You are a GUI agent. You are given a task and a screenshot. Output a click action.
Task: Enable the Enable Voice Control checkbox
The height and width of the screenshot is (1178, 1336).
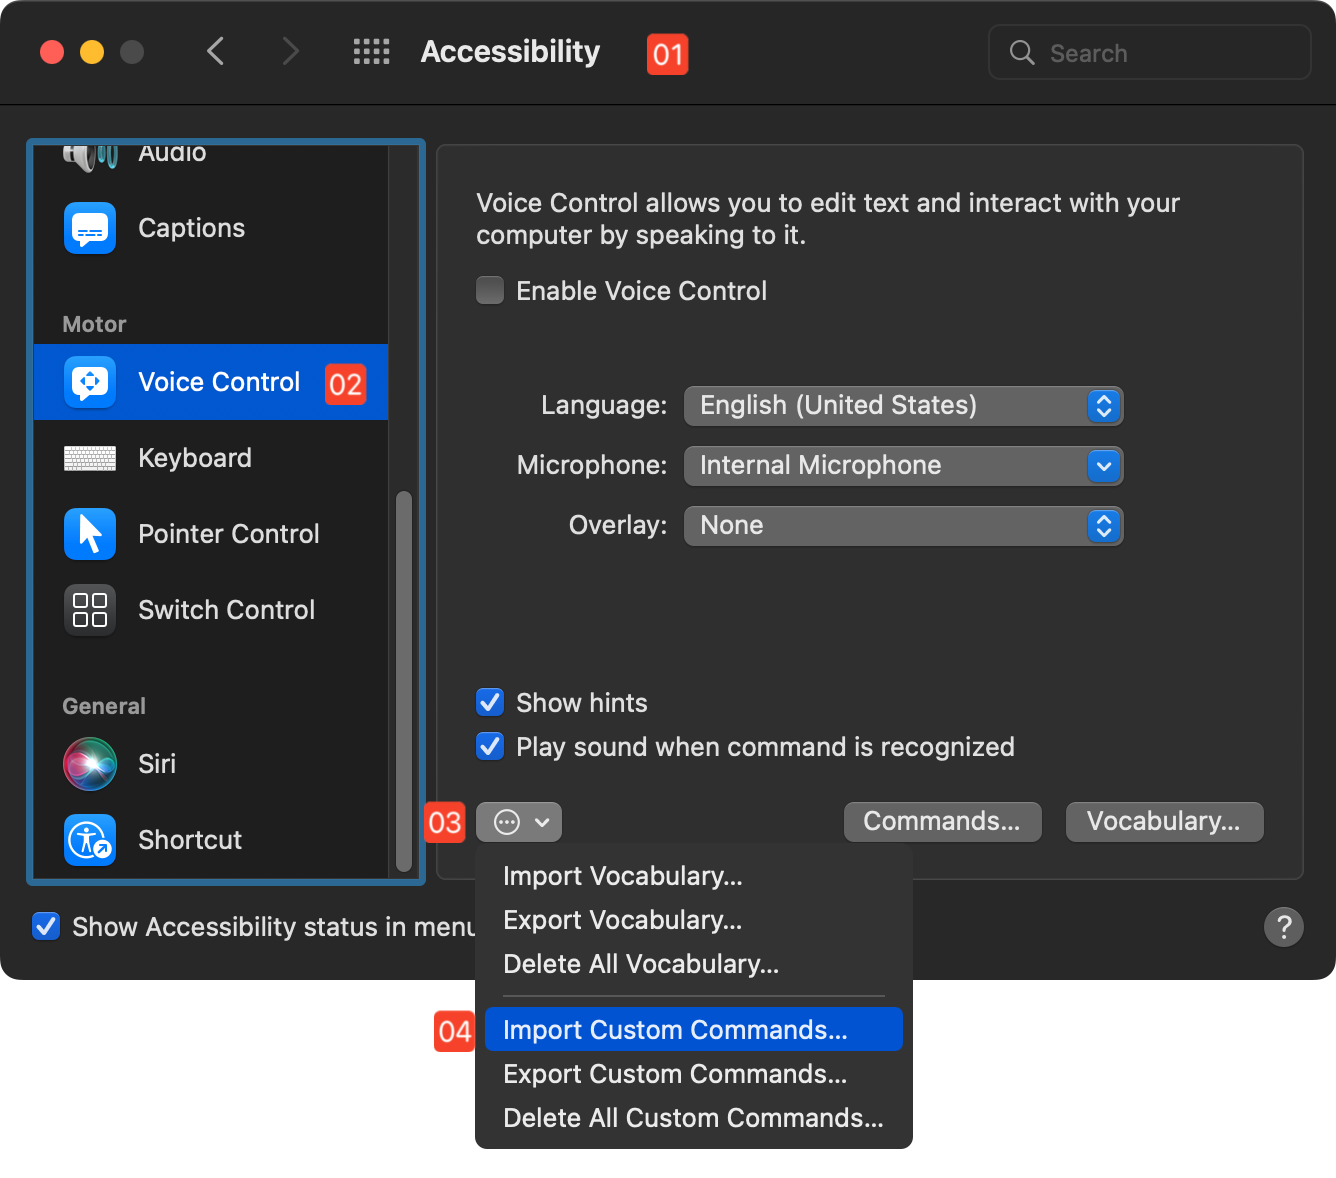point(489,290)
